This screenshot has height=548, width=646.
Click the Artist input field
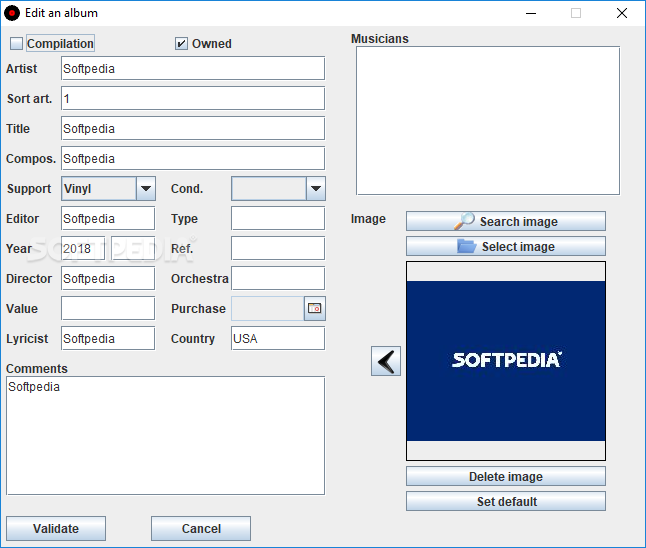(193, 68)
